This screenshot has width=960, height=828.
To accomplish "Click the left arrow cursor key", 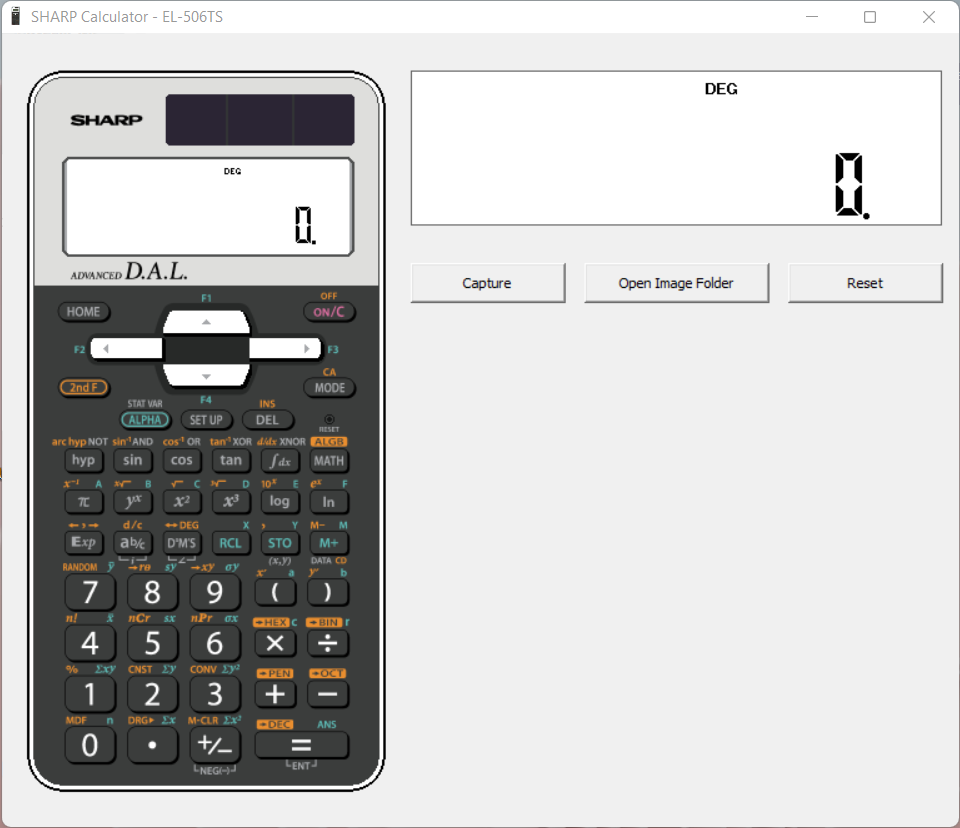I will tap(127, 348).
